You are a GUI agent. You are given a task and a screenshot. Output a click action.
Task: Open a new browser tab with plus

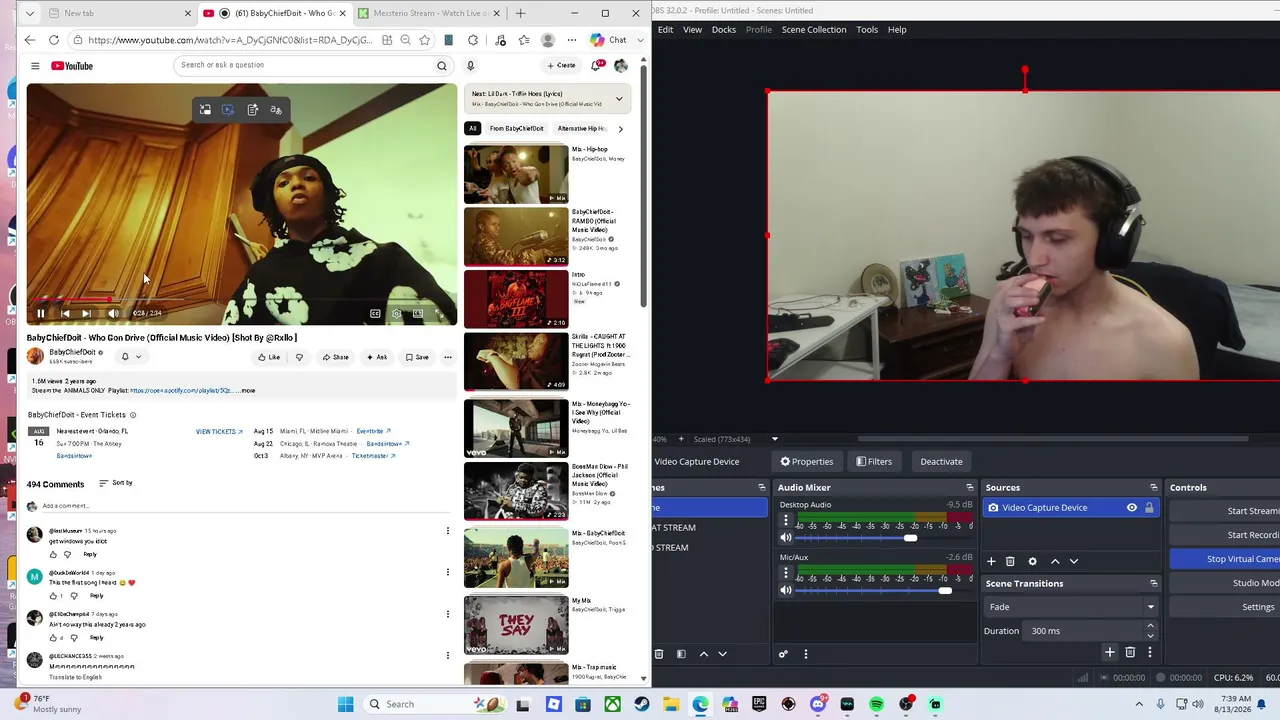[520, 13]
